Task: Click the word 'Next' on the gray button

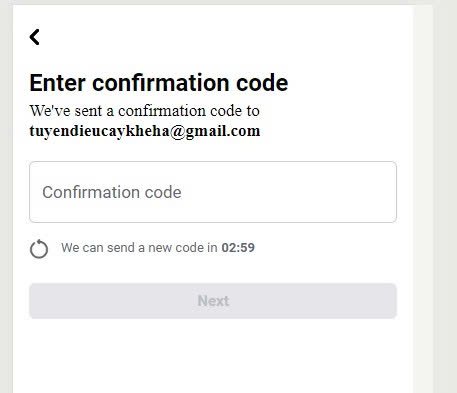Action: (213, 301)
